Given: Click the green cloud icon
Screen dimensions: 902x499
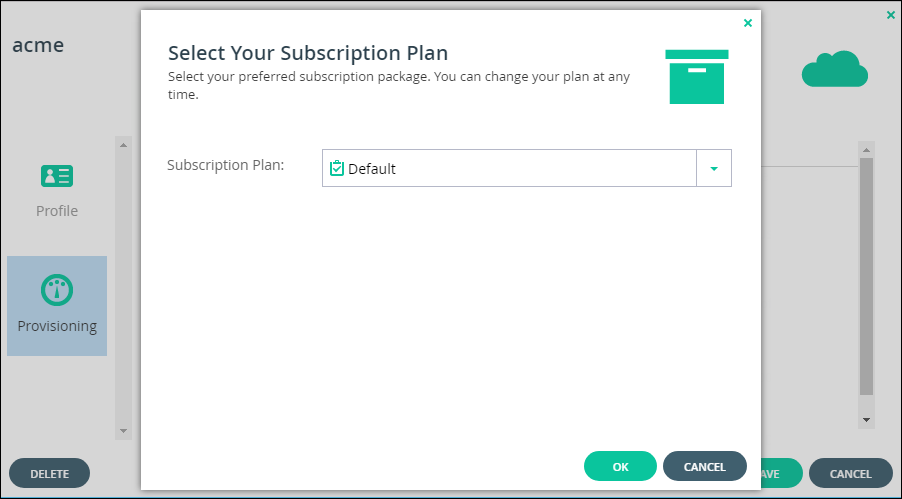Looking at the screenshot, I should pos(835,69).
